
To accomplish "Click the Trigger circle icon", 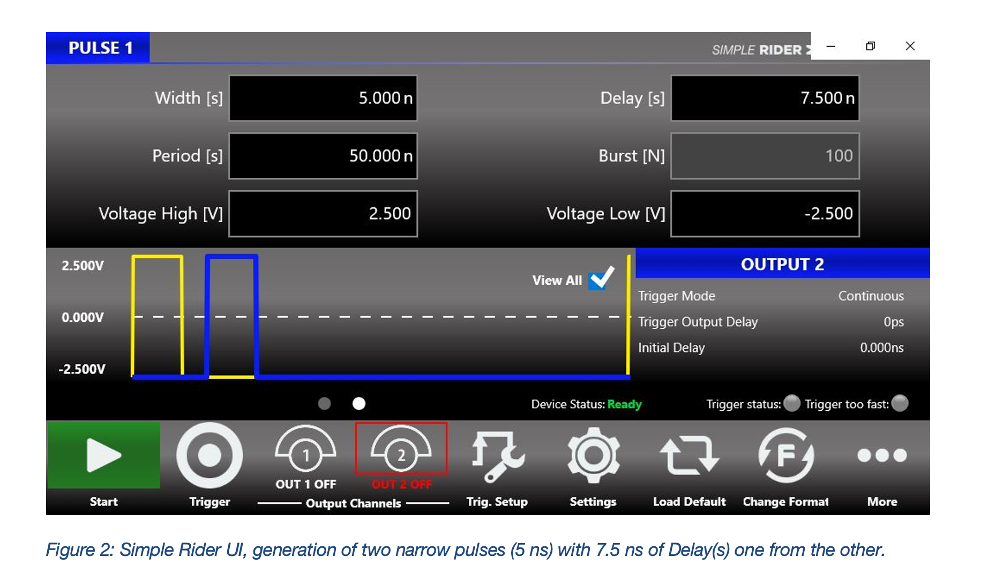I will coord(209,455).
